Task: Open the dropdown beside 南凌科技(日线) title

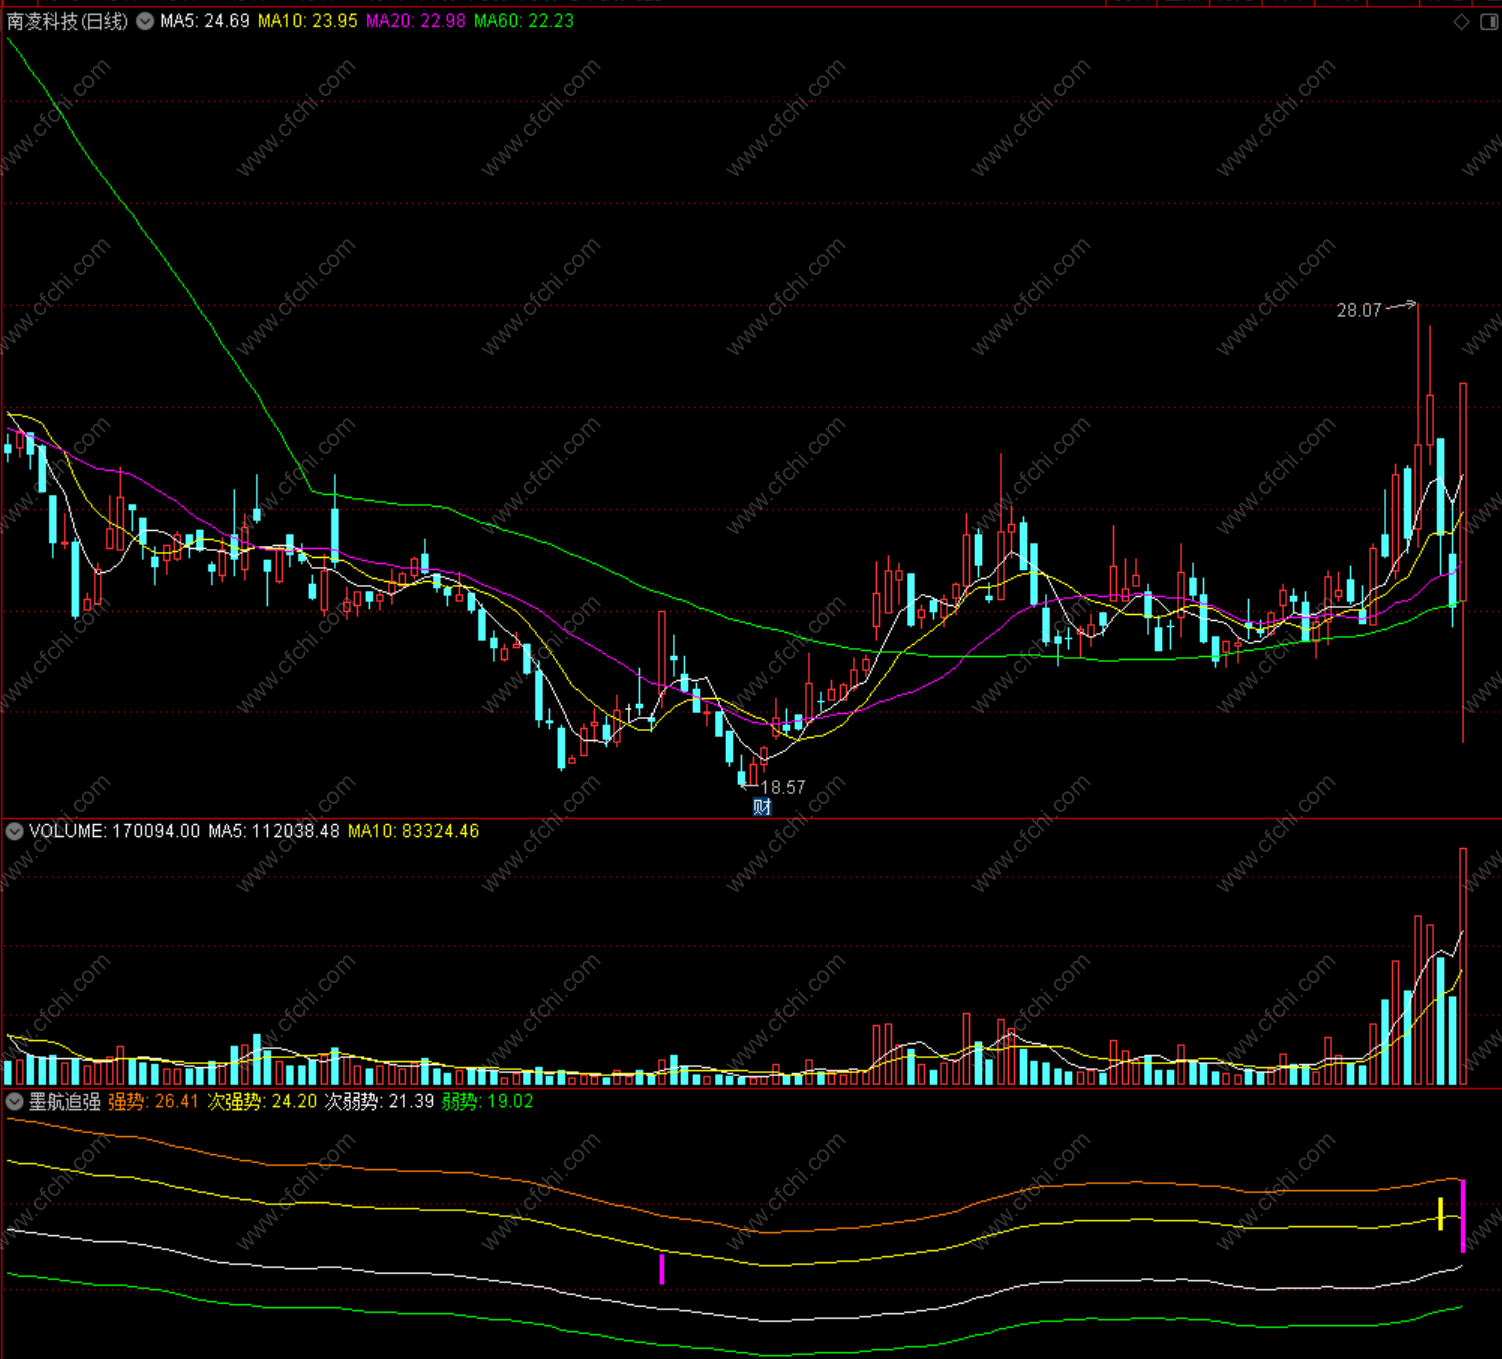Action: coord(145,21)
